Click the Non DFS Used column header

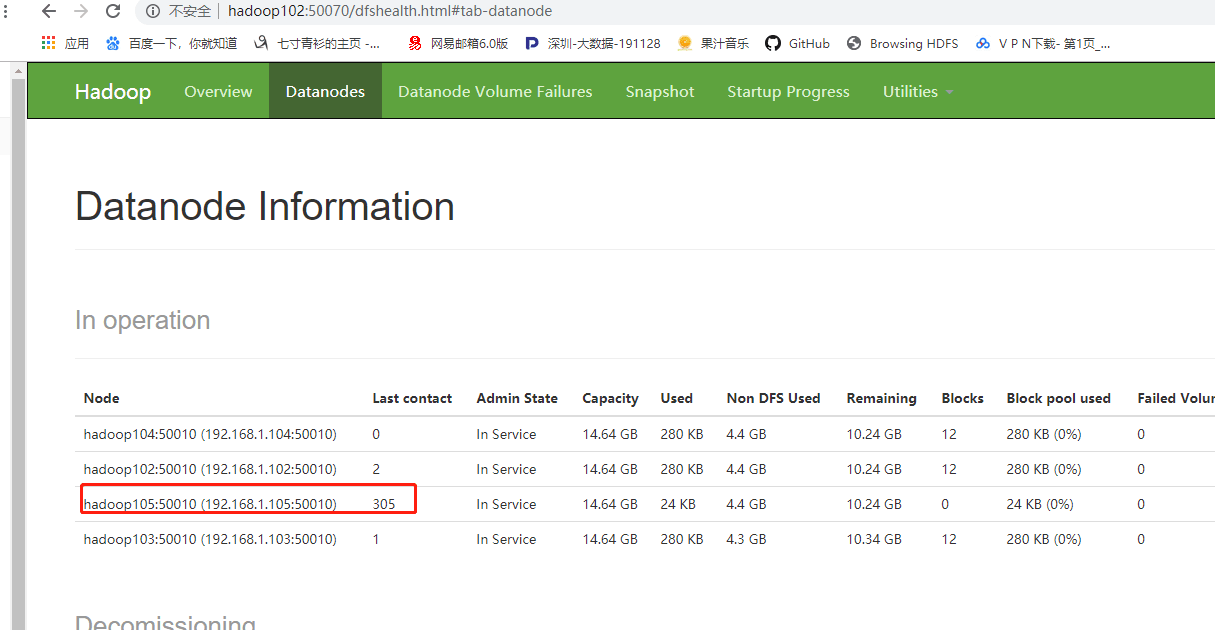point(773,398)
